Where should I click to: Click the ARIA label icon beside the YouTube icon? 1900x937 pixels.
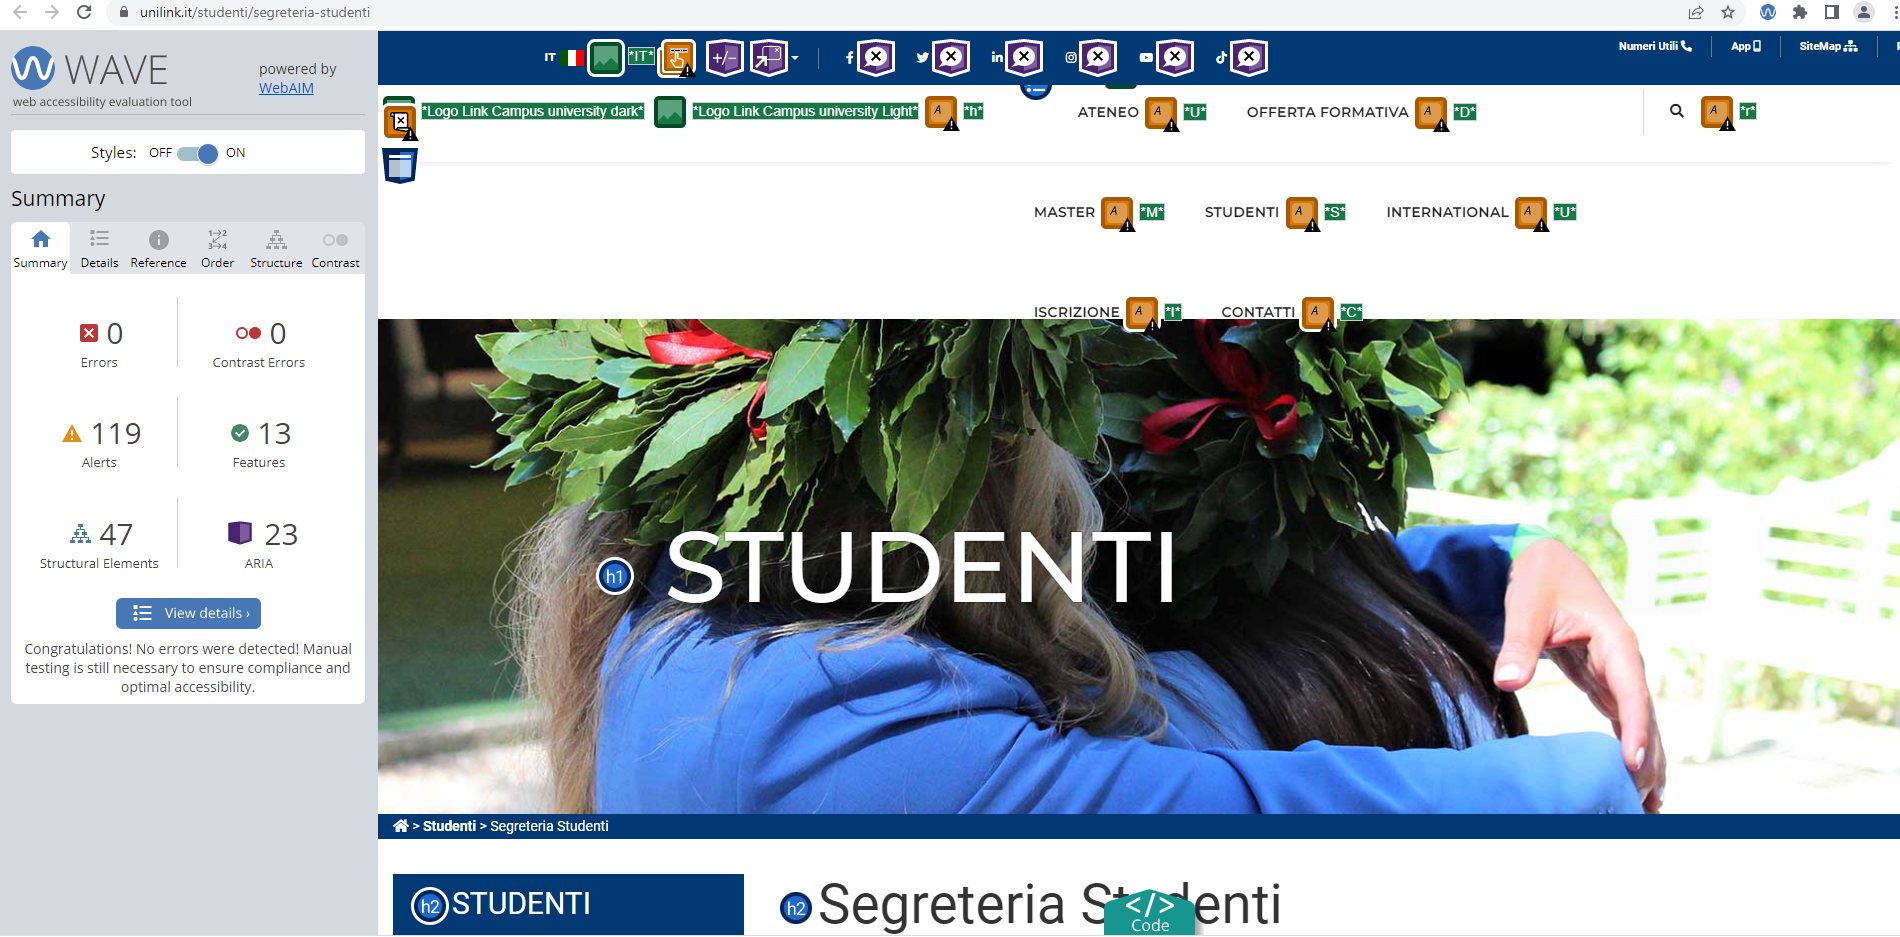coord(1175,57)
